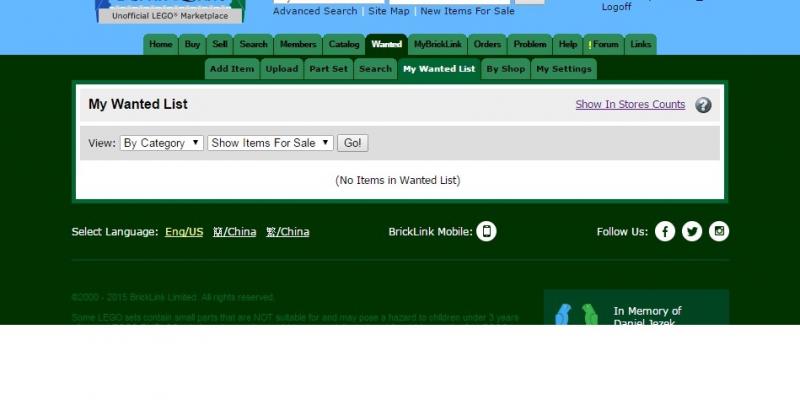Open the Instagram follow icon
Screen dimensions: 800x405
[719, 232]
